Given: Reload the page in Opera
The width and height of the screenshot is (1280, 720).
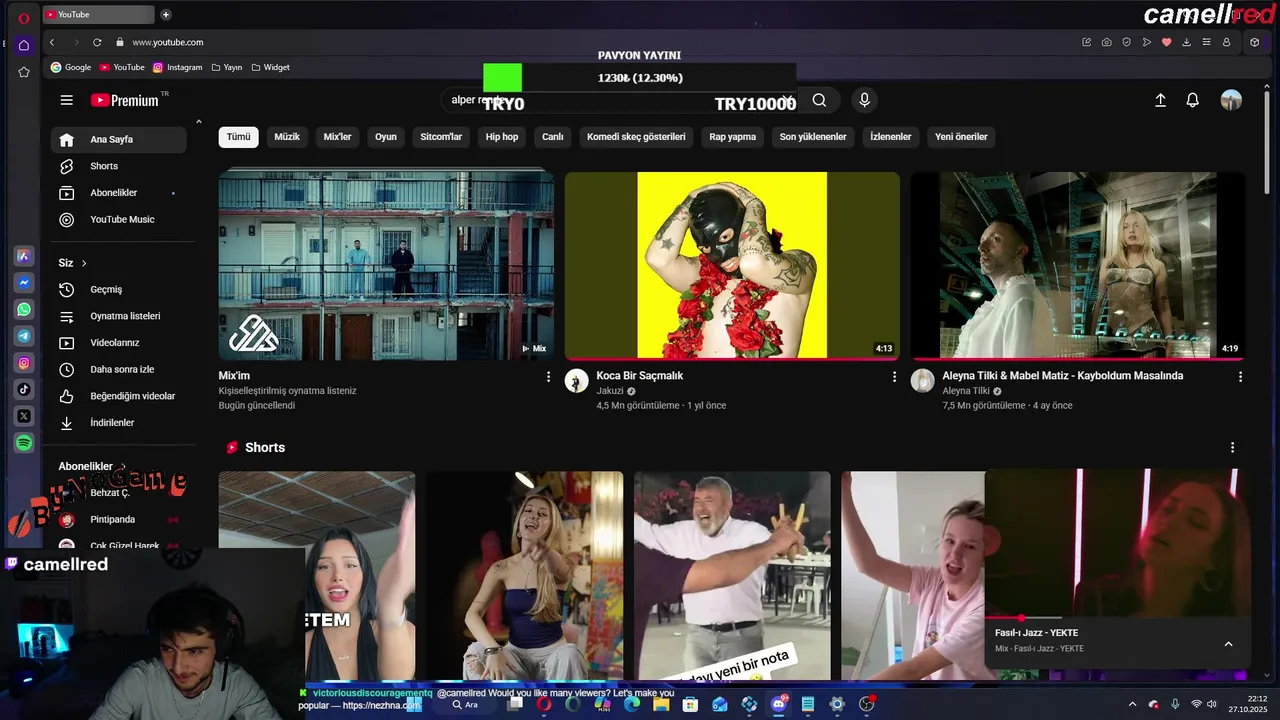Looking at the screenshot, I should tap(97, 42).
